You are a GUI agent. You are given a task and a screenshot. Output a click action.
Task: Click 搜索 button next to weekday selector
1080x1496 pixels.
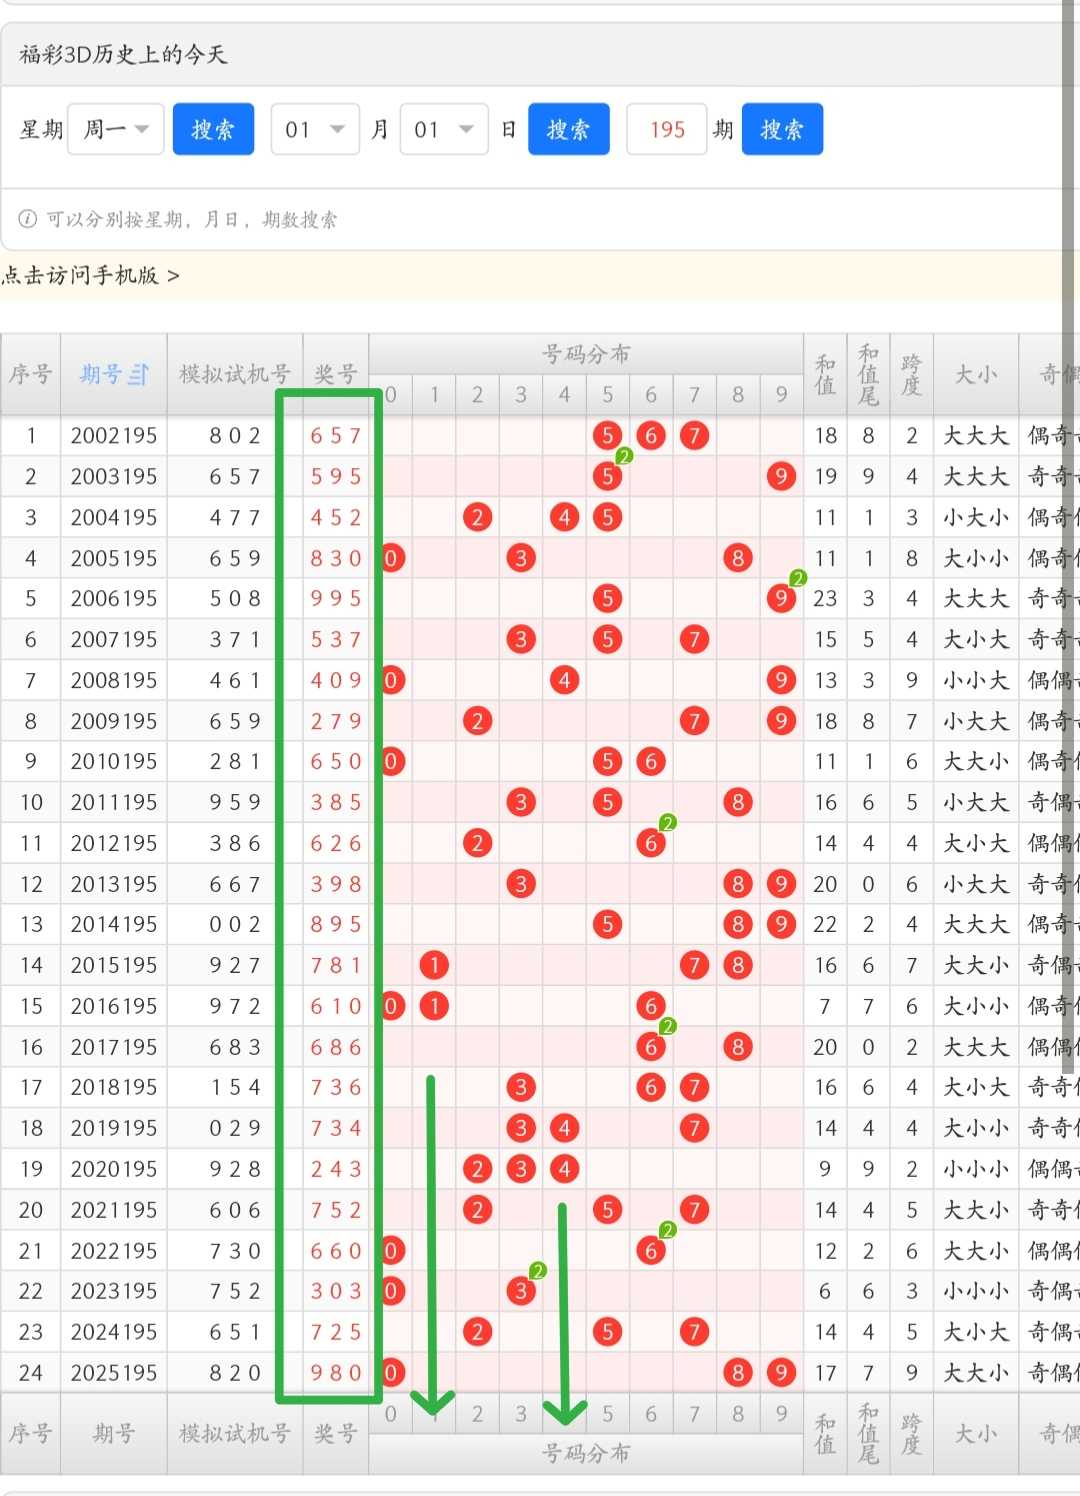click(x=213, y=129)
